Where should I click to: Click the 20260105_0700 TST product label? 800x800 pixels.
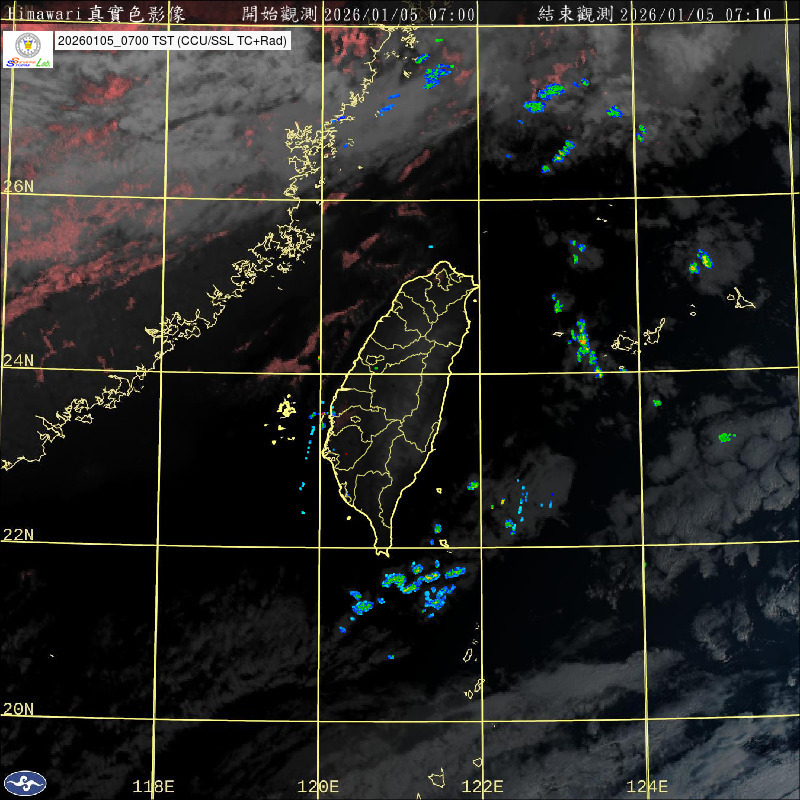click(x=173, y=41)
